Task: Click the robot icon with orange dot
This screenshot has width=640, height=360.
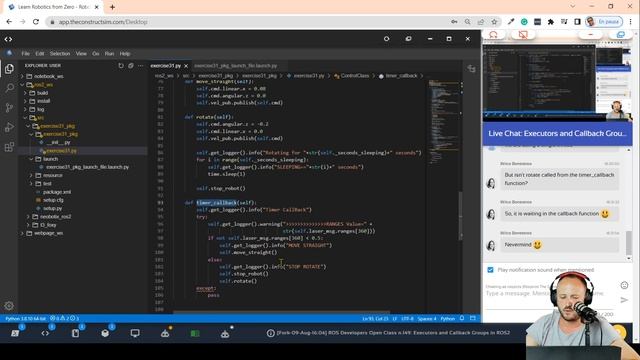Action: (165, 333)
